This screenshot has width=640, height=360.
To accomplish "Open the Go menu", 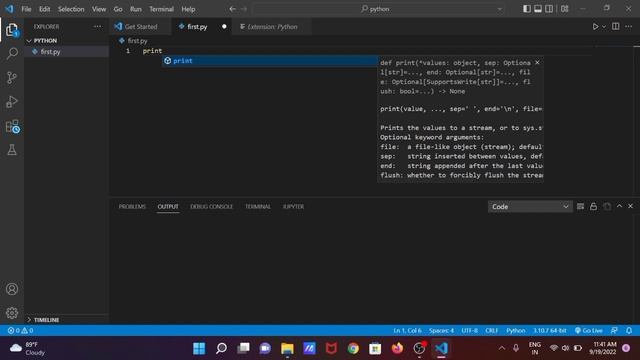I will coord(118,9).
